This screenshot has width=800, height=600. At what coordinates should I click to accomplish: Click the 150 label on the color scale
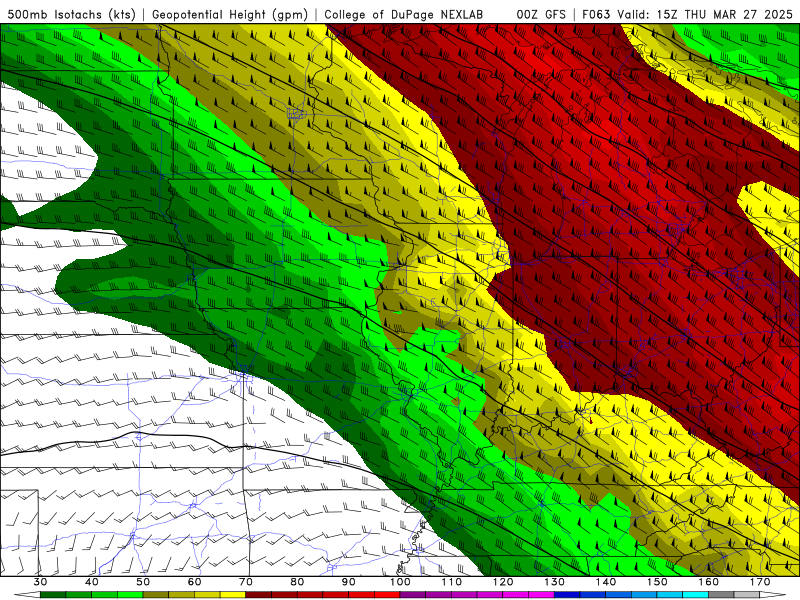pos(658,582)
